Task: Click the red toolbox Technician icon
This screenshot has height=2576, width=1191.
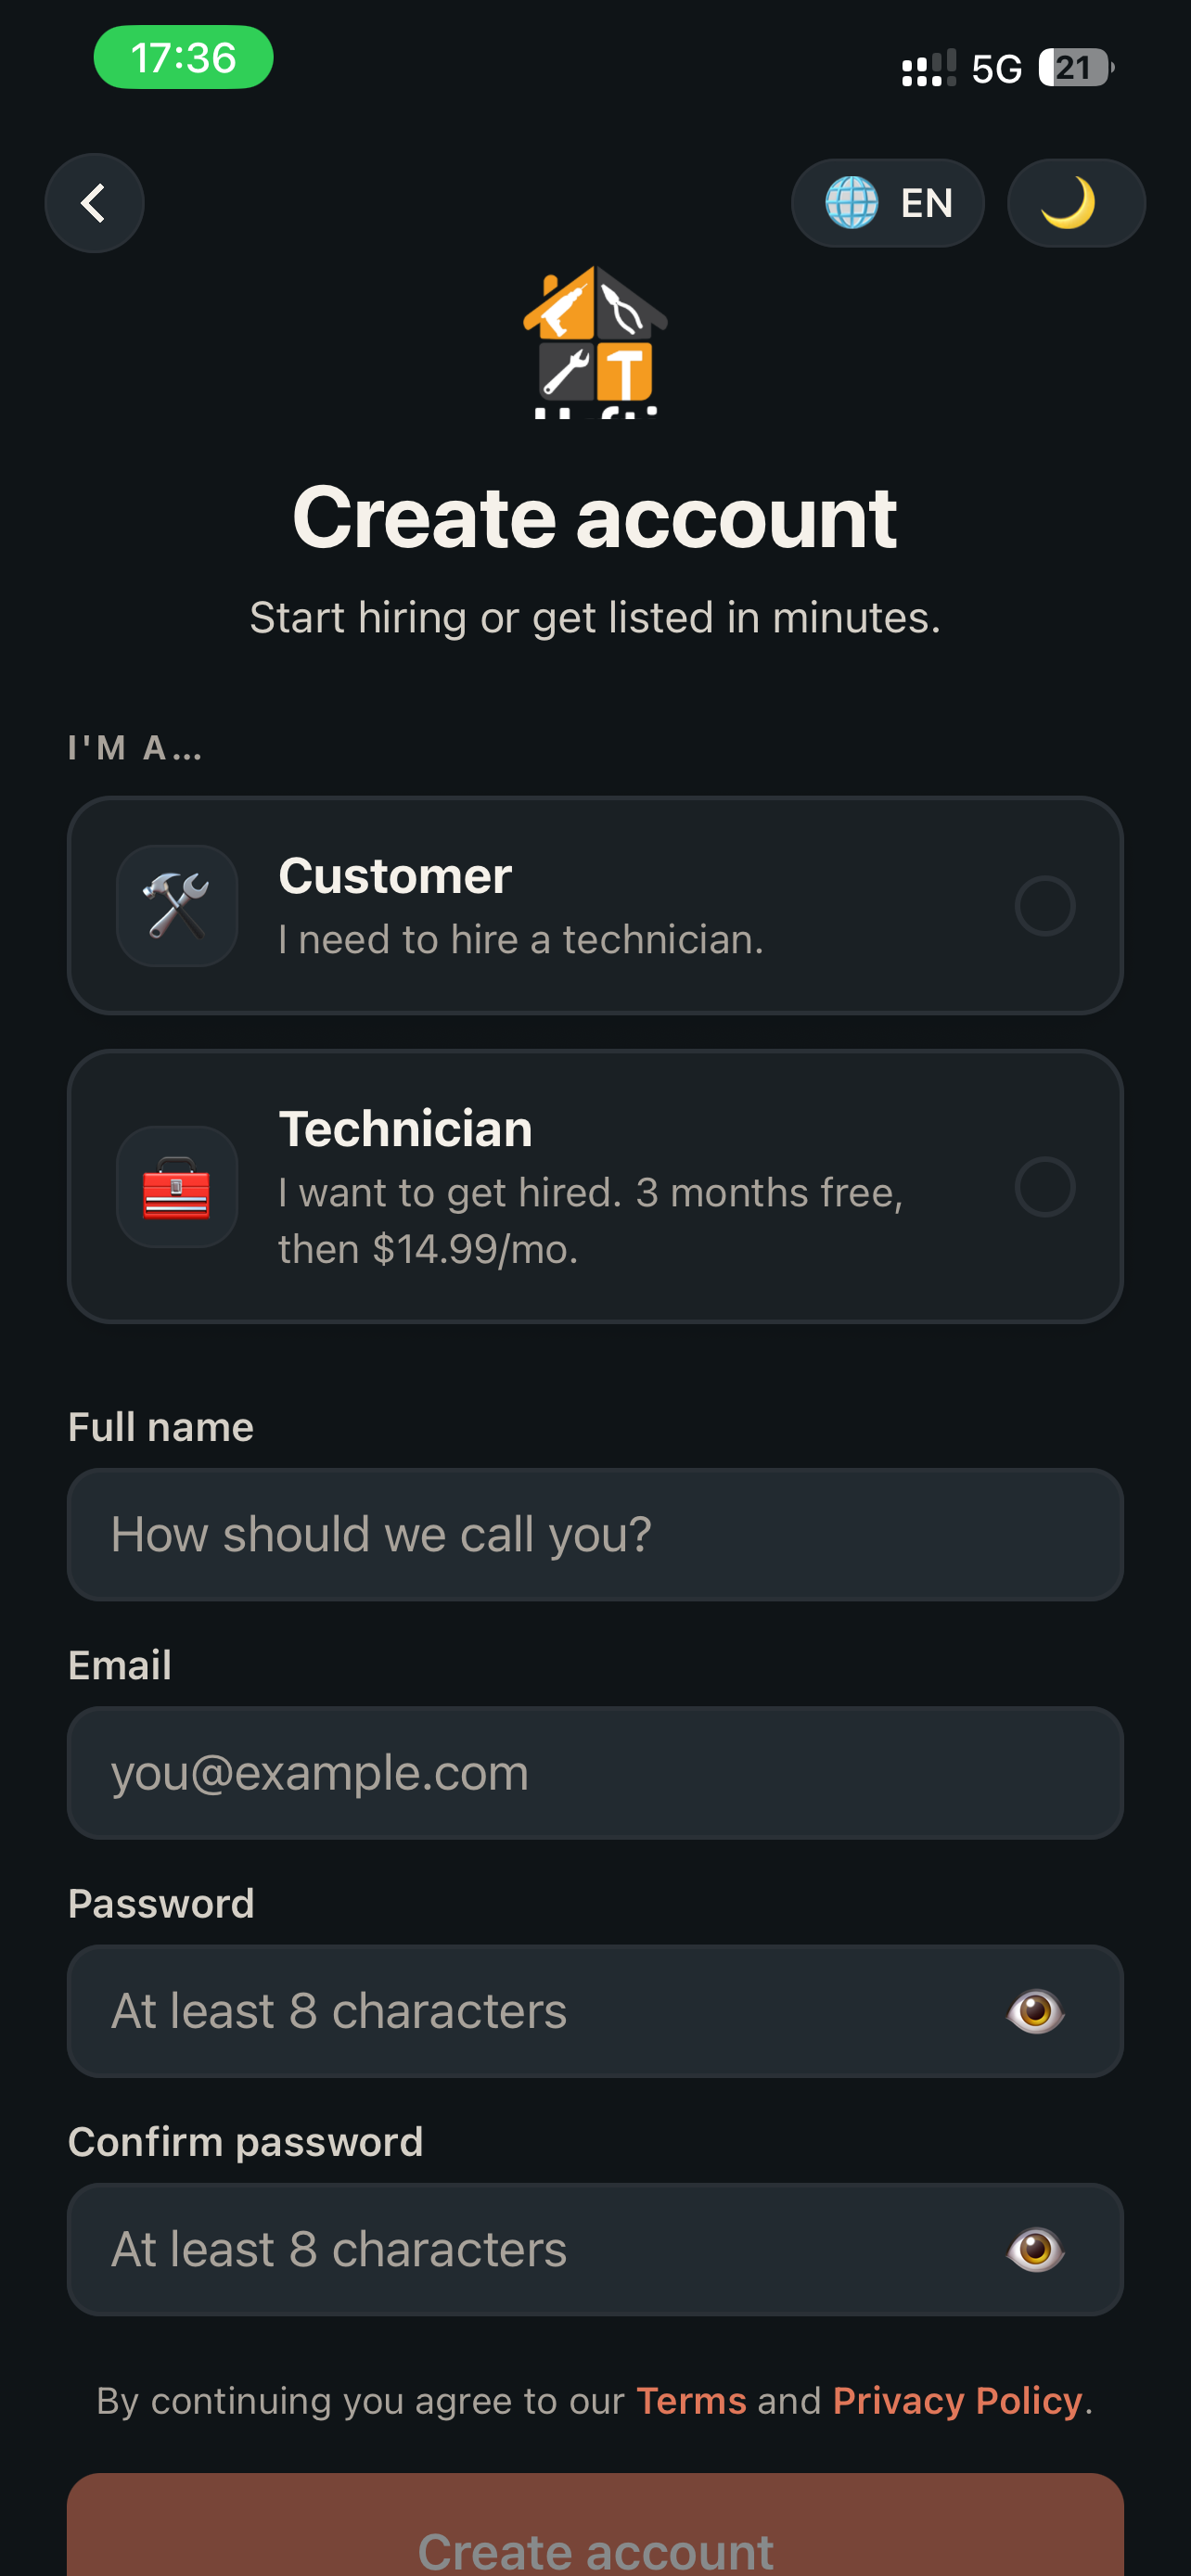Action: 177,1187
